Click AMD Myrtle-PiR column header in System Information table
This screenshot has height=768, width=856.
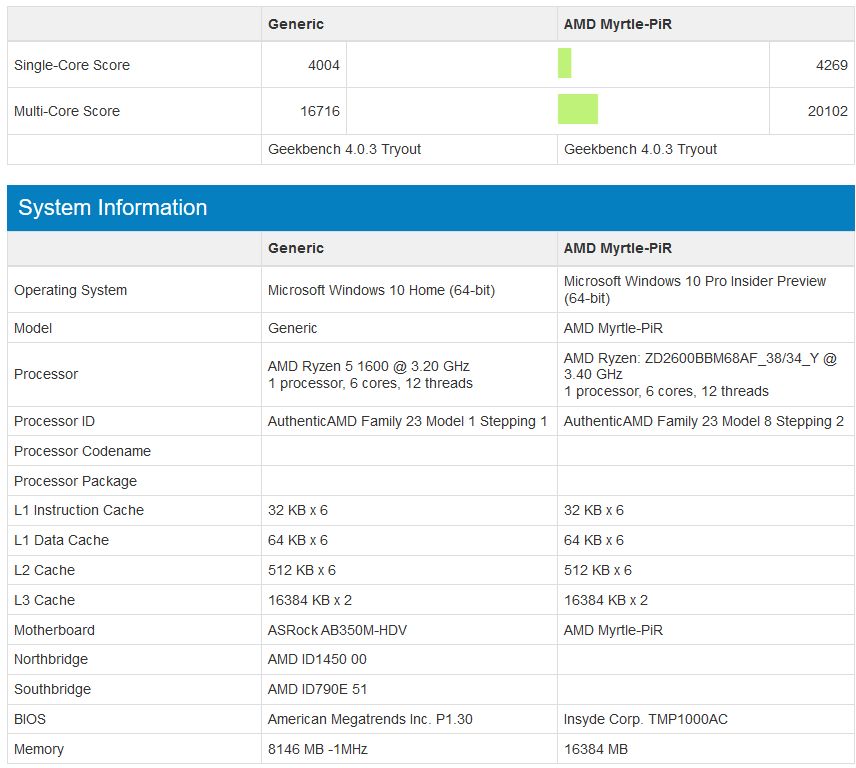(617, 248)
